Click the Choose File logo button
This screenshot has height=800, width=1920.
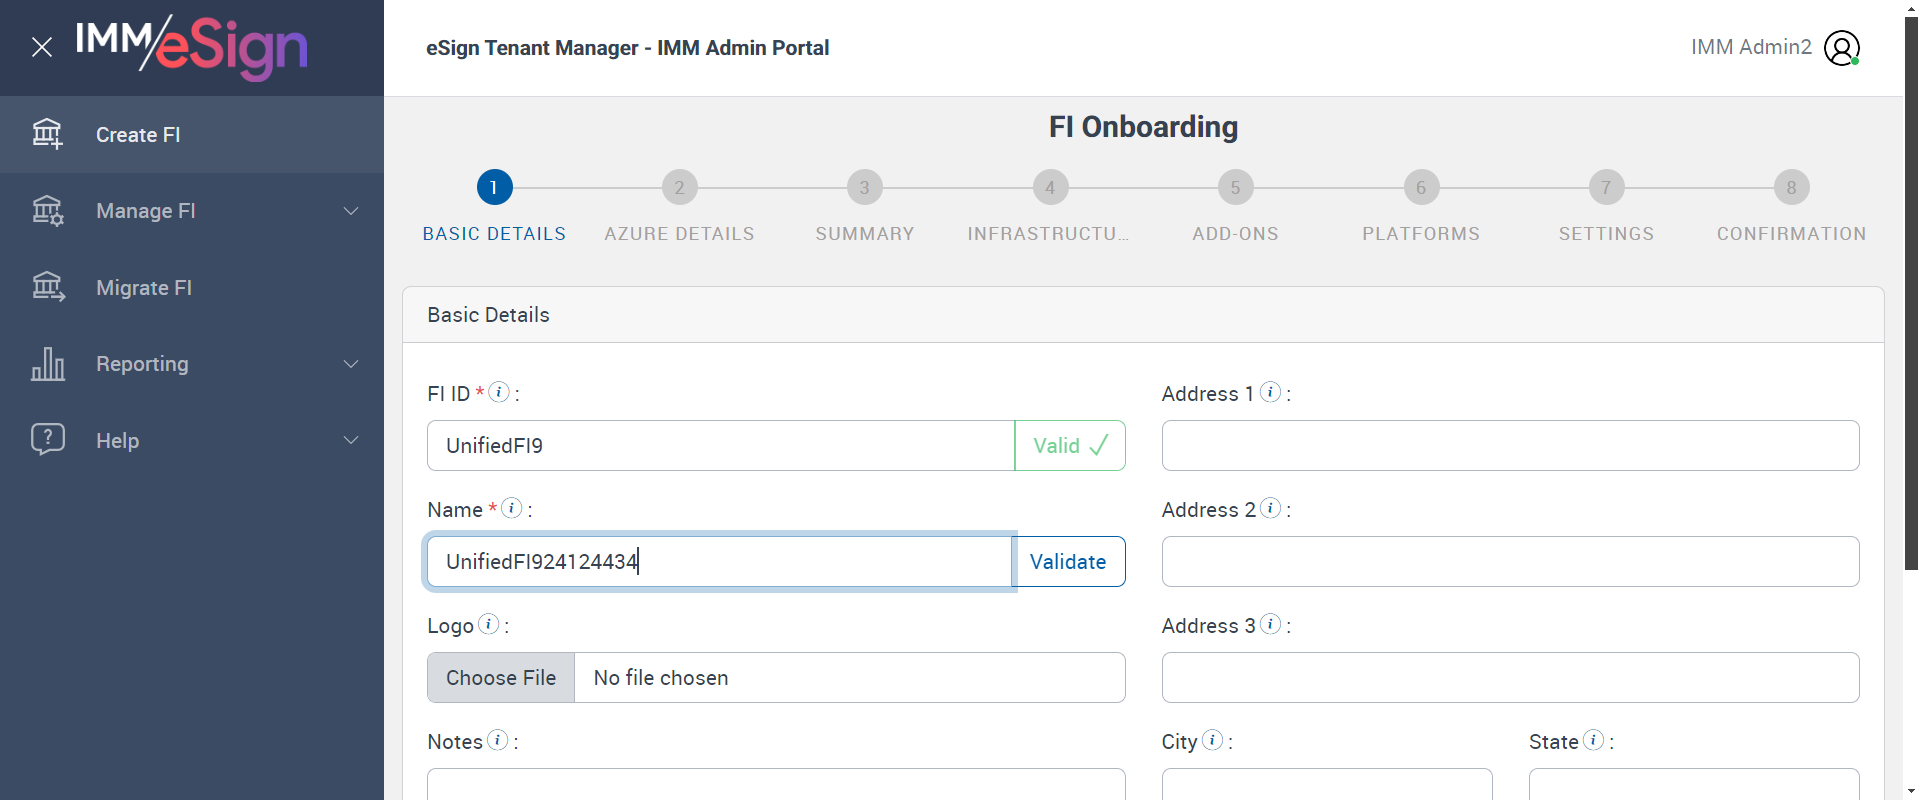501,678
